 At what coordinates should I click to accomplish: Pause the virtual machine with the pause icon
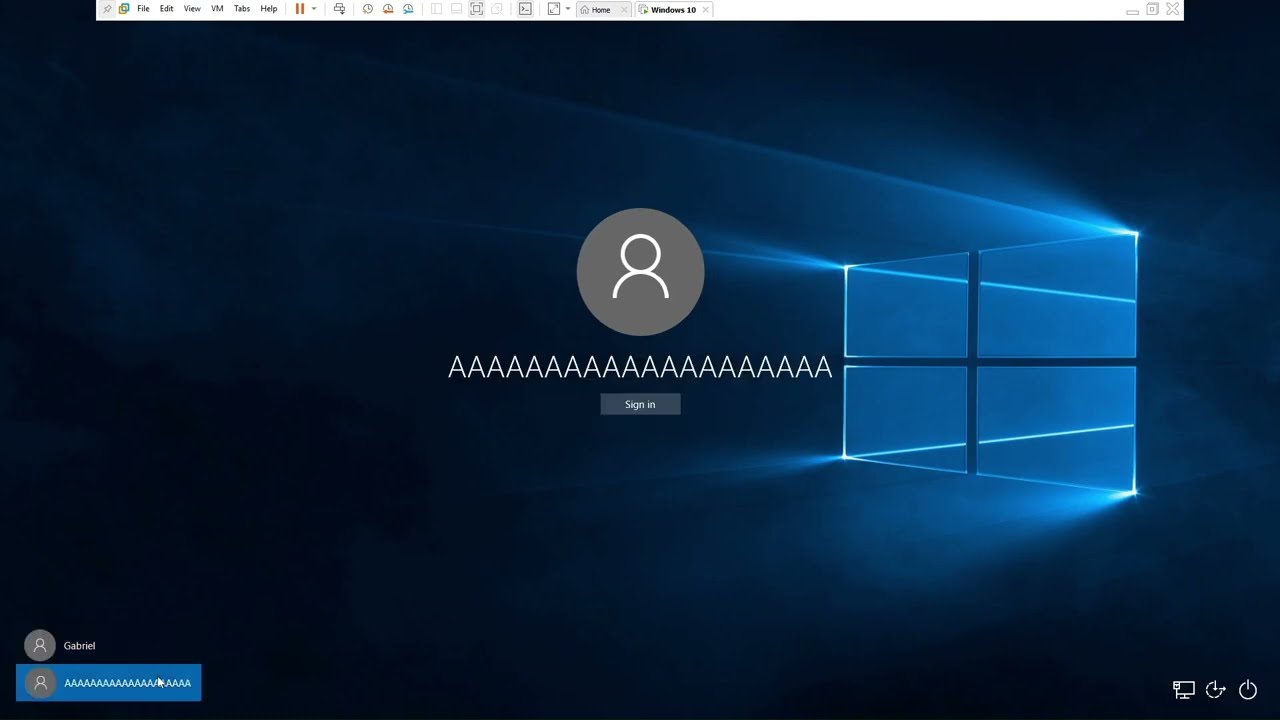click(299, 9)
